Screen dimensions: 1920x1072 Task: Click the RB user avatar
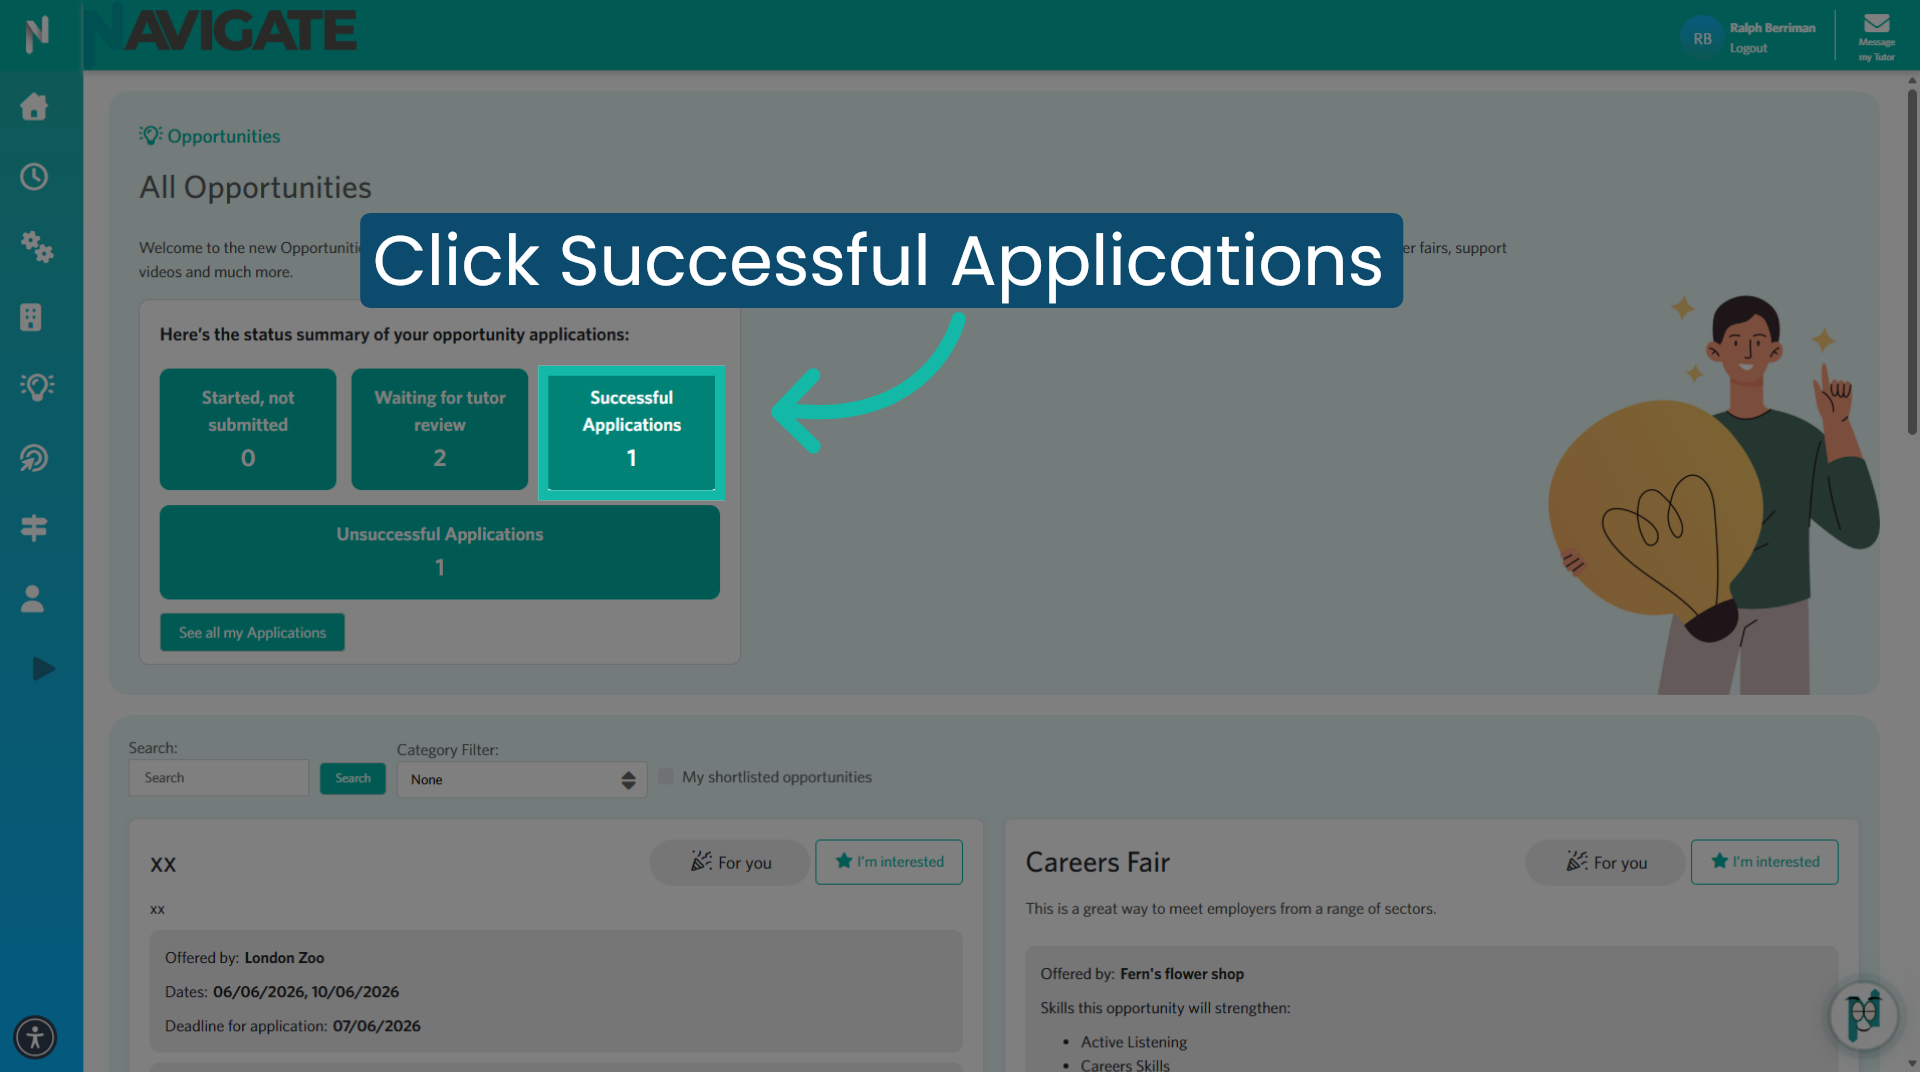pos(1702,38)
